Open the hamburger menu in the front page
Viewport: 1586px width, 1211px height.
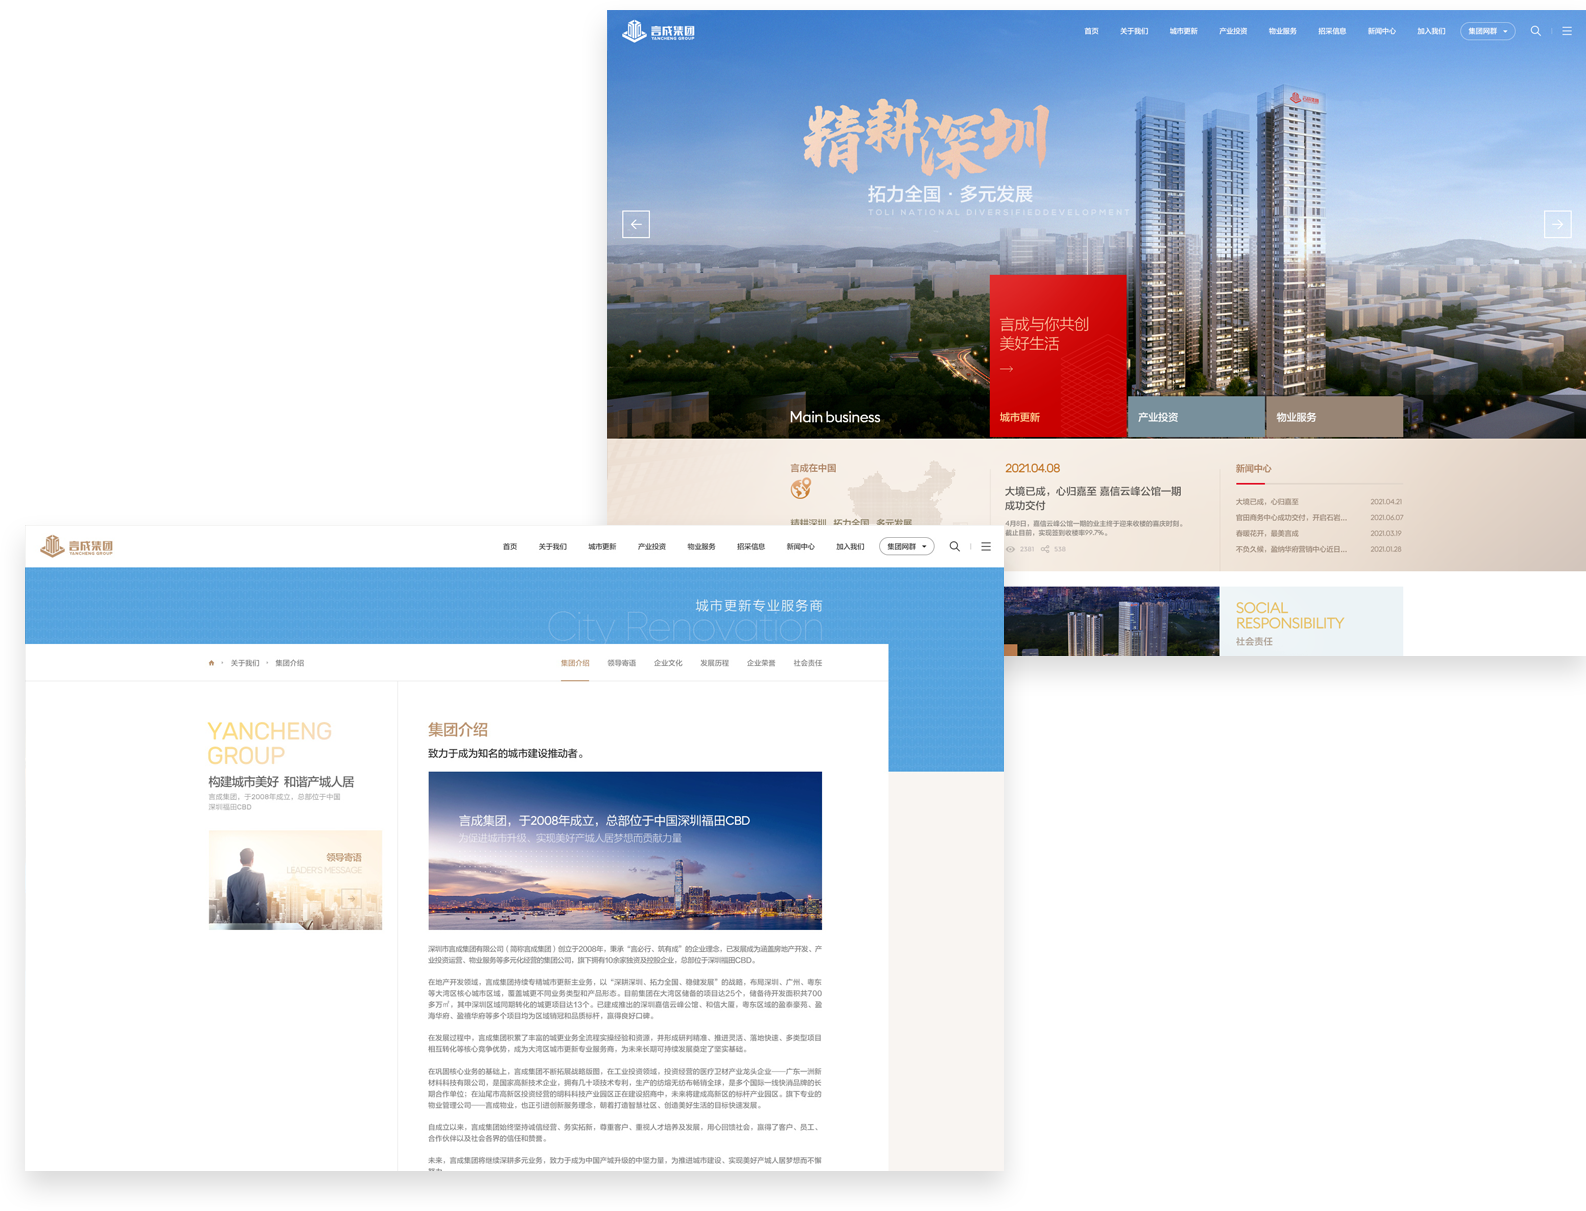(x=986, y=547)
